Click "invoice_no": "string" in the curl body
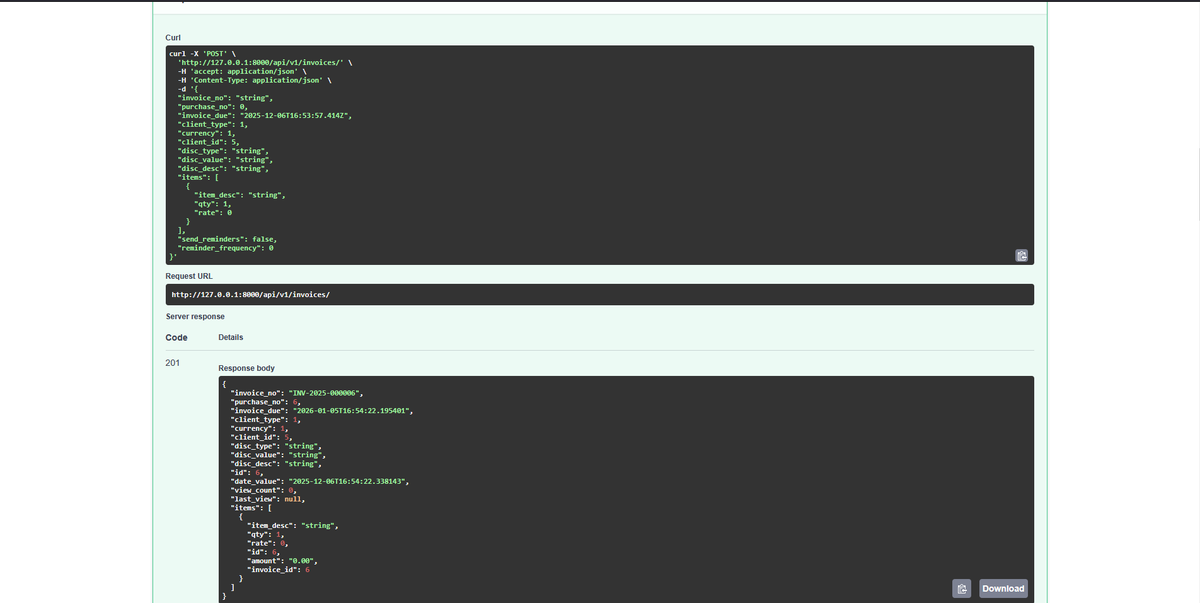Screen dimensions: 1200x603 point(226,98)
